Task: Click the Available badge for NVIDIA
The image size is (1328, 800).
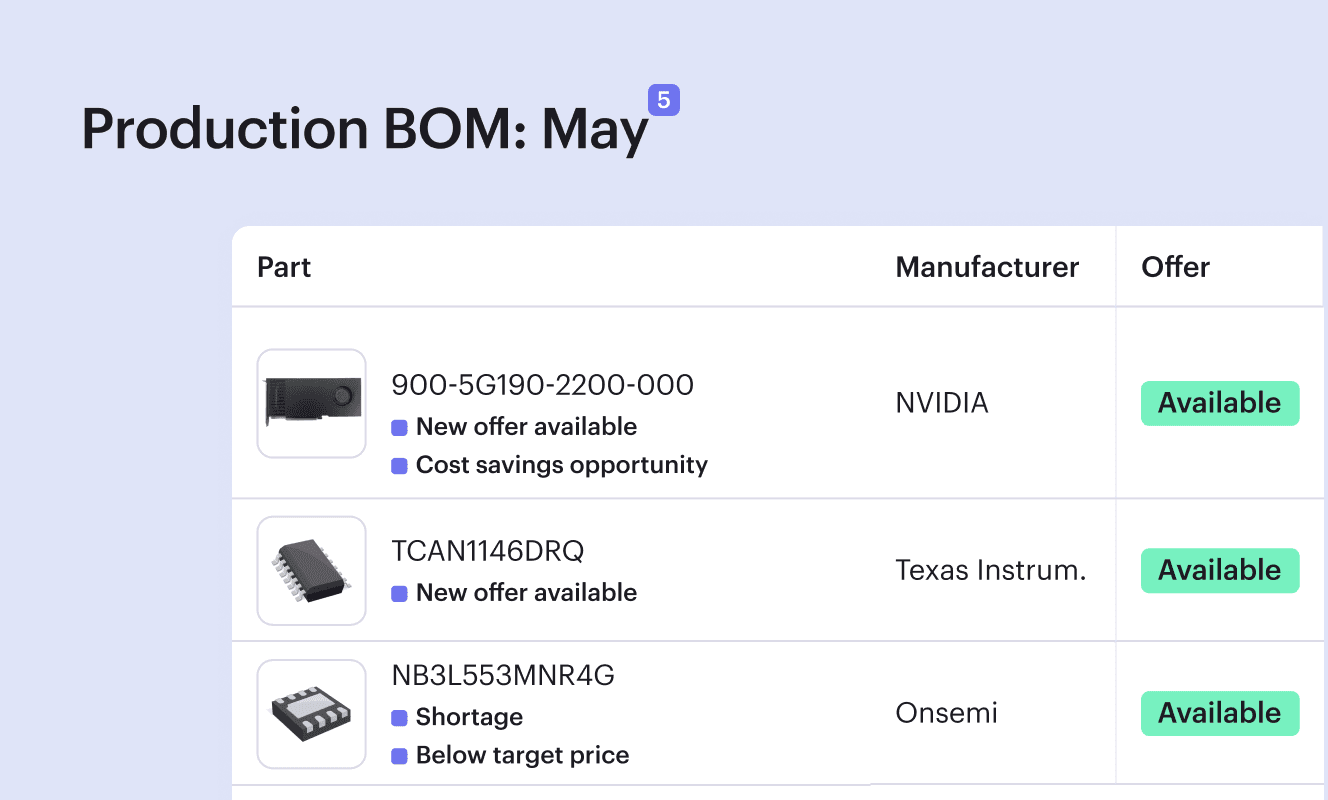Action: (1220, 403)
